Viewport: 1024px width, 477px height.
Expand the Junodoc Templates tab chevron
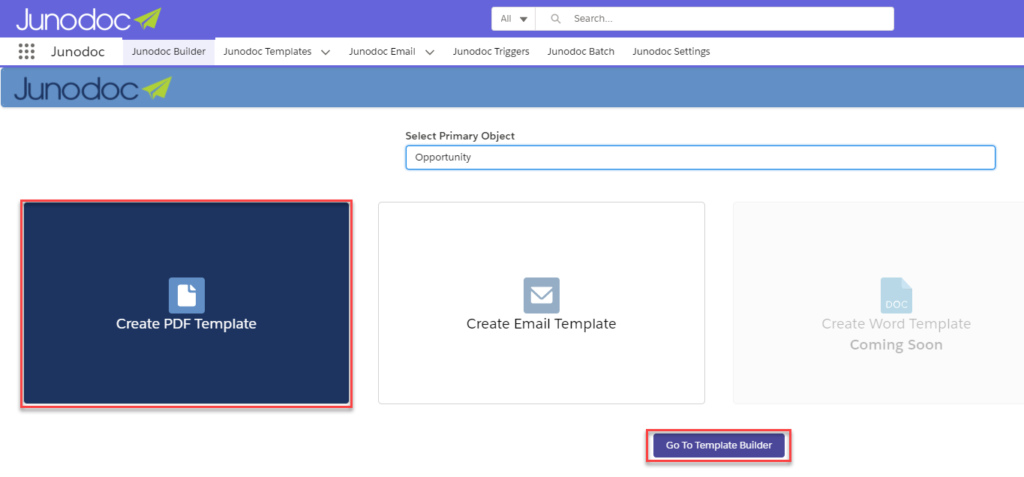coord(325,52)
